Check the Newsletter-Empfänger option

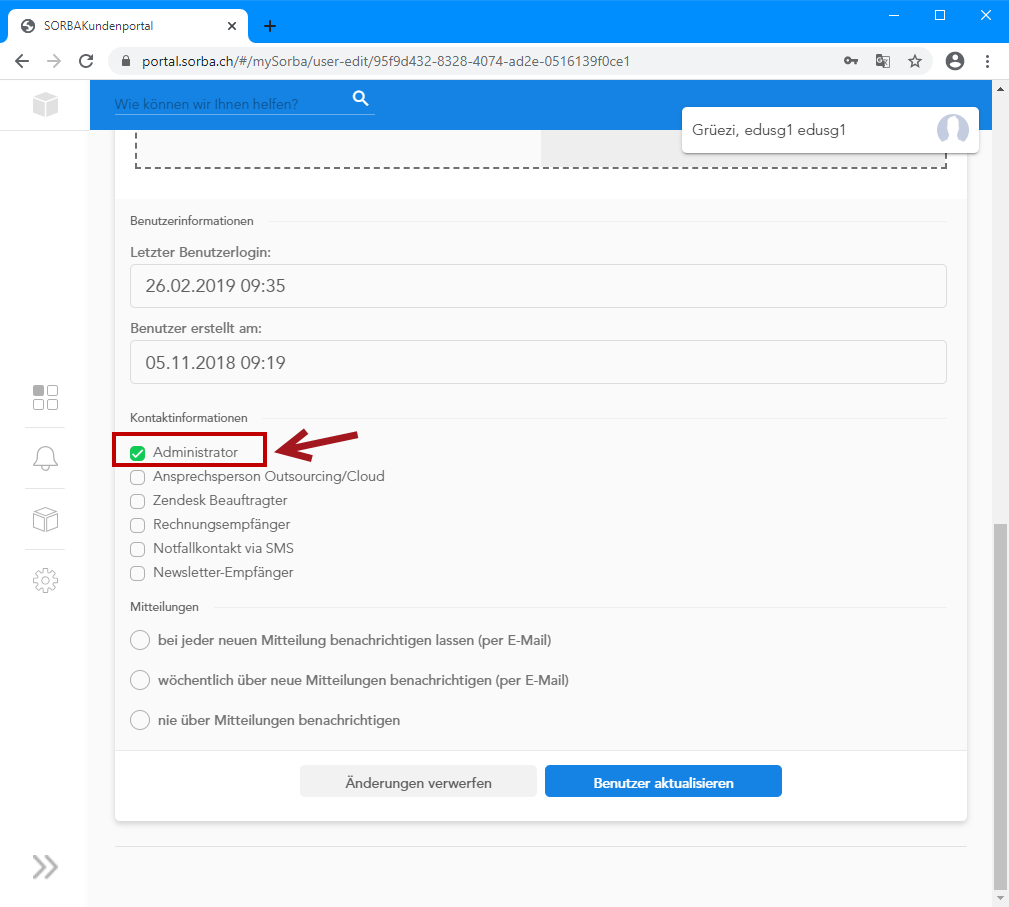point(138,573)
